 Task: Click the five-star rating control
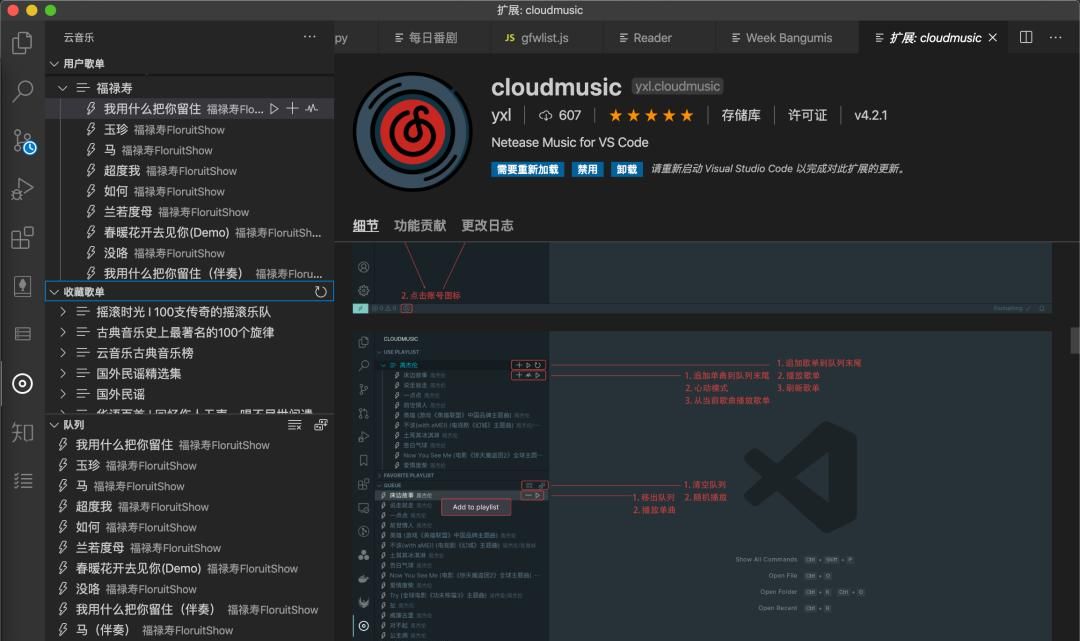(650, 115)
